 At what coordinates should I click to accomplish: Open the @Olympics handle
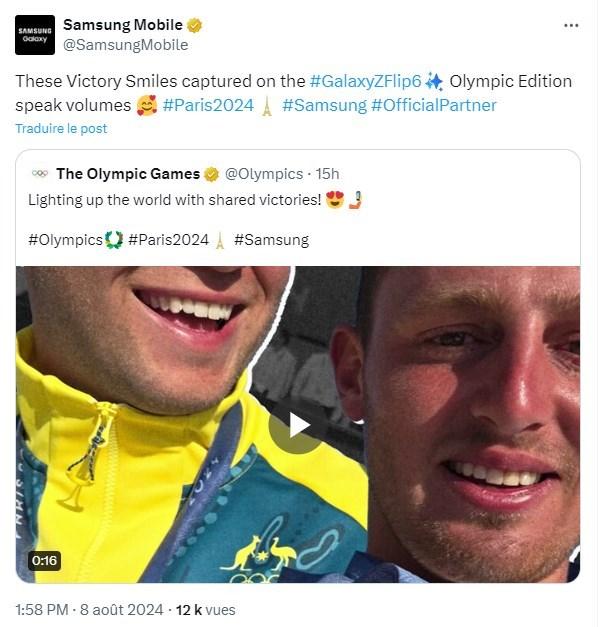coord(264,174)
